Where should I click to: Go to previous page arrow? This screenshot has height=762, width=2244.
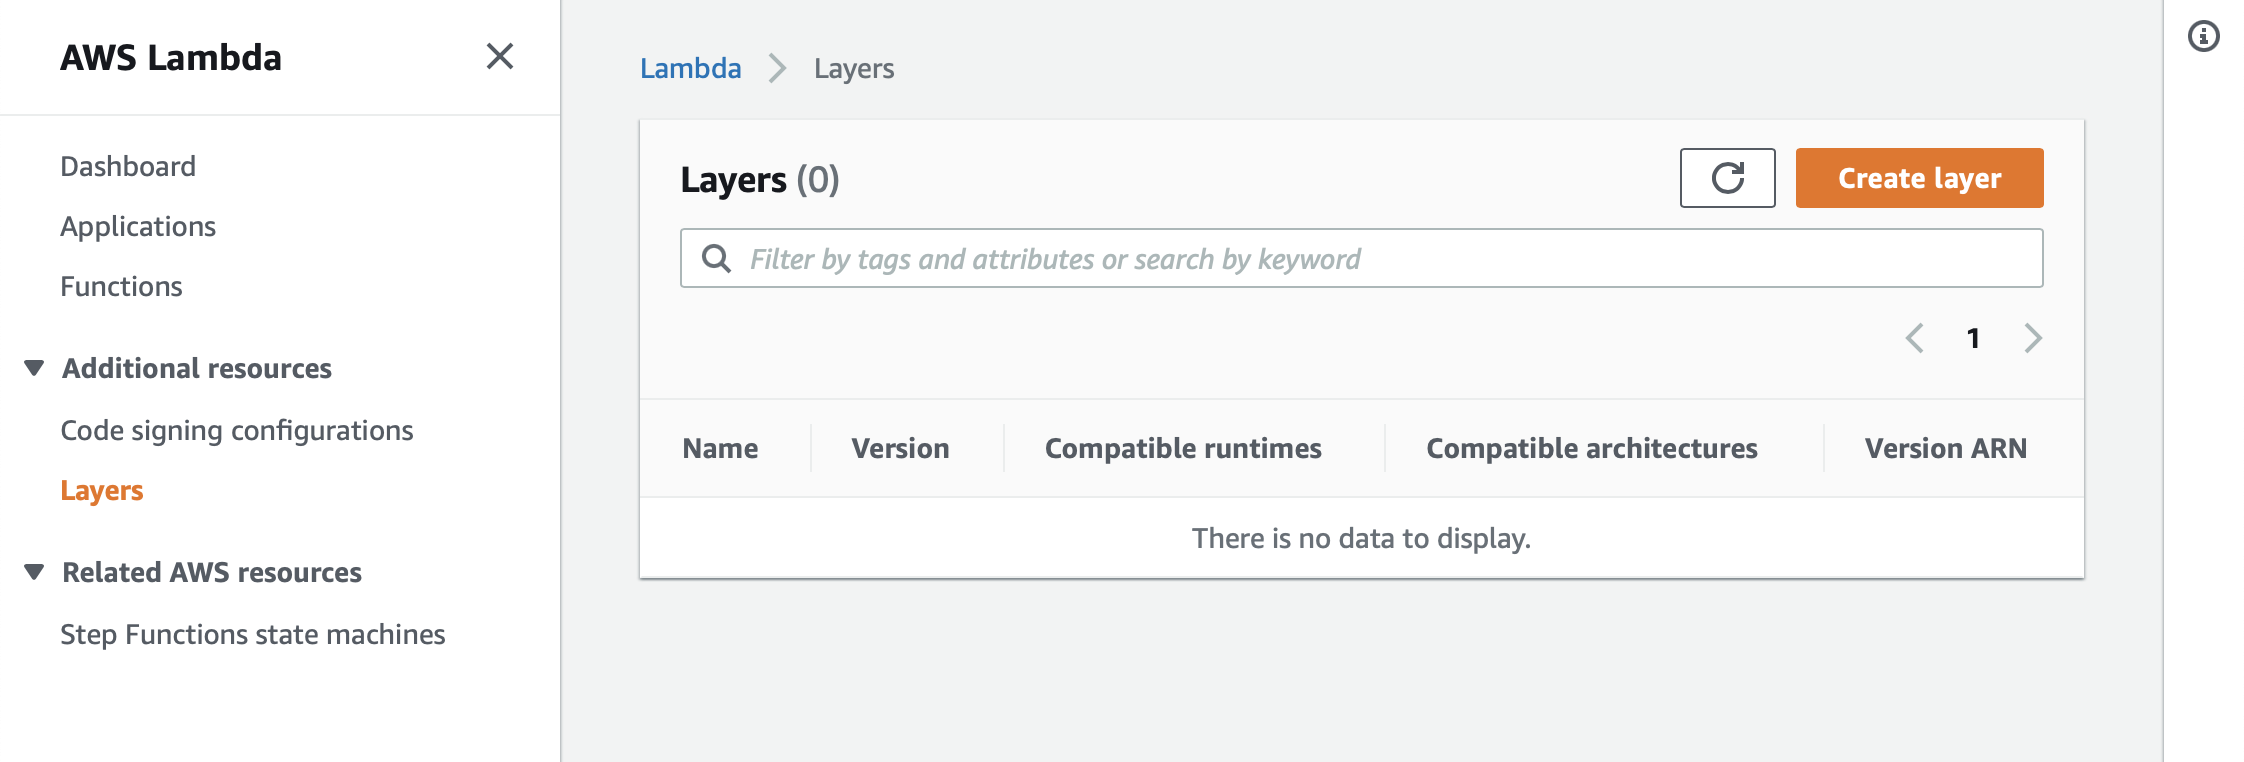[1915, 338]
